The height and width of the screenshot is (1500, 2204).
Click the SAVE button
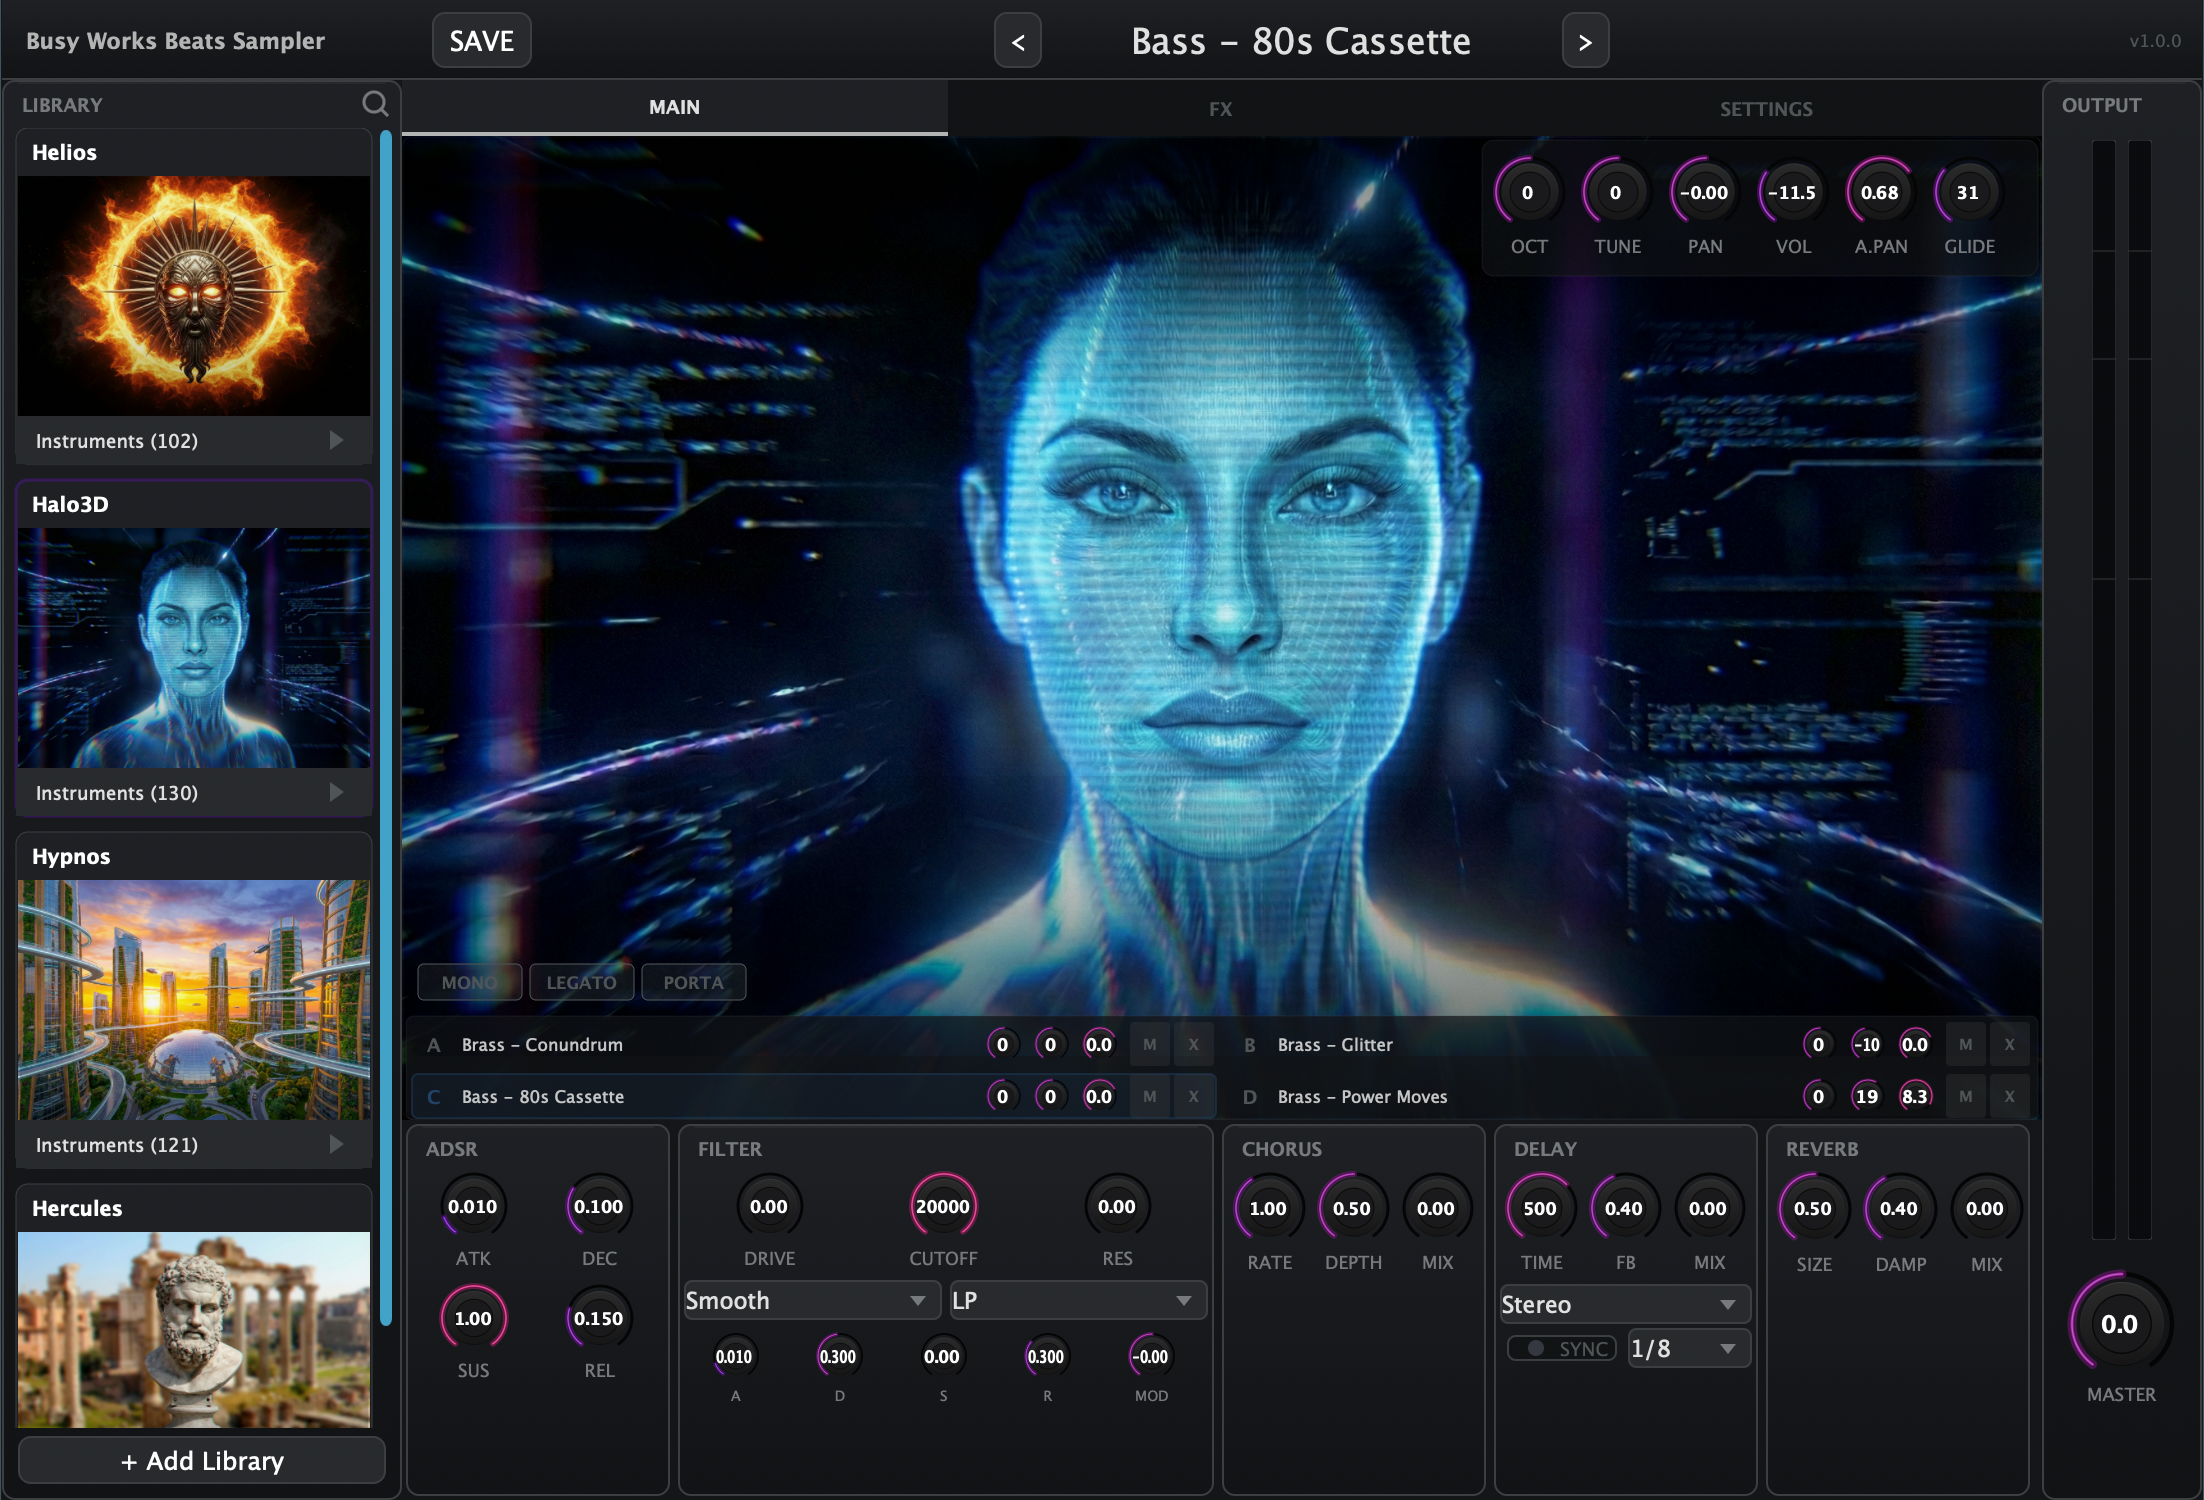tap(481, 41)
